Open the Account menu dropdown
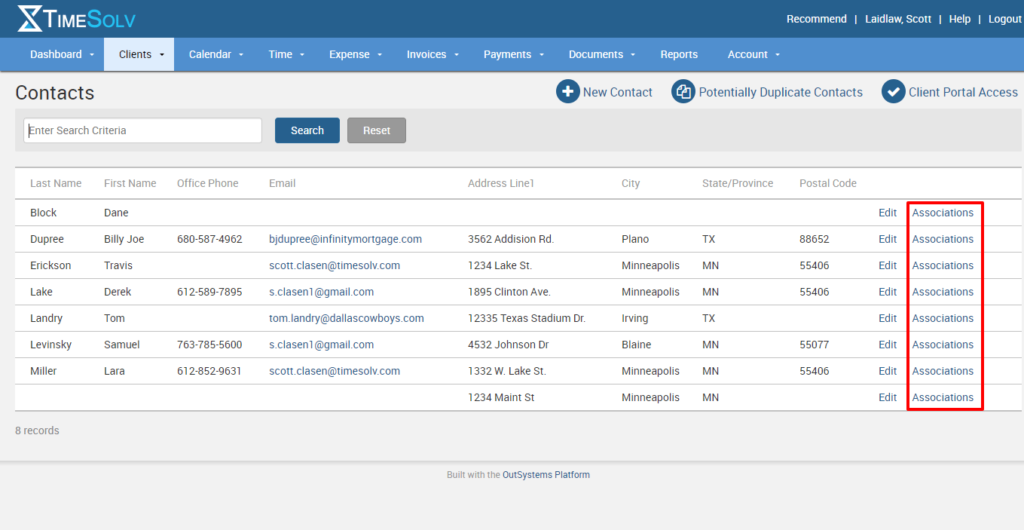The image size is (1024, 530). [753, 54]
